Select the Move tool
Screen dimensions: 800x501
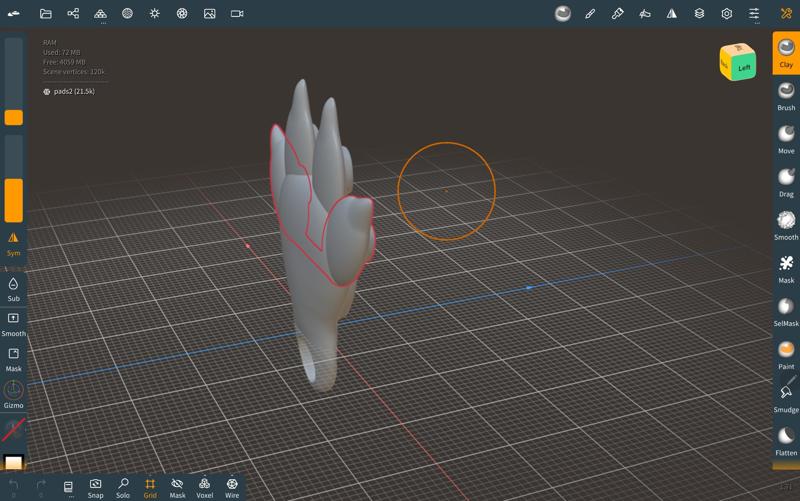(x=786, y=139)
